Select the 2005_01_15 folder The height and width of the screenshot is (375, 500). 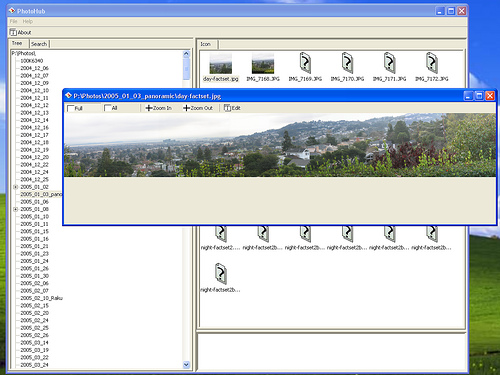[34, 231]
